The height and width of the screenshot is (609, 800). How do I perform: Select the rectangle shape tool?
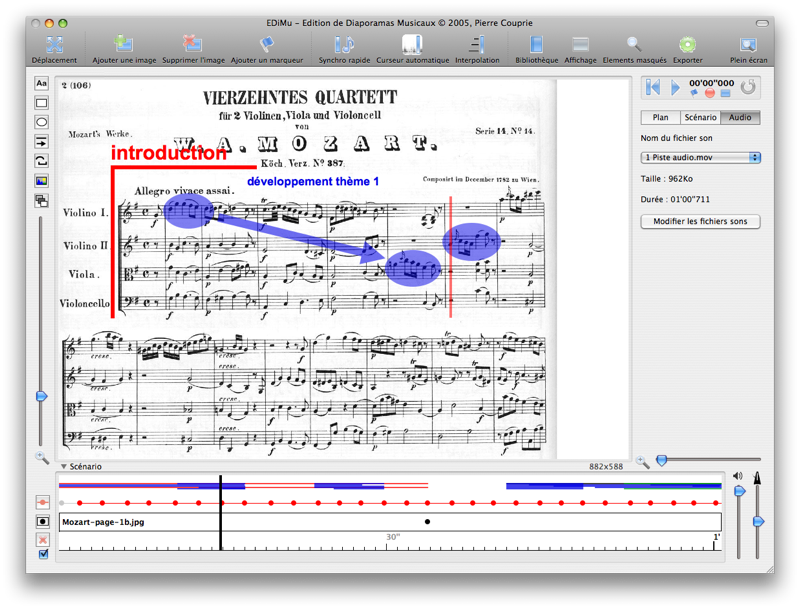[x=41, y=103]
